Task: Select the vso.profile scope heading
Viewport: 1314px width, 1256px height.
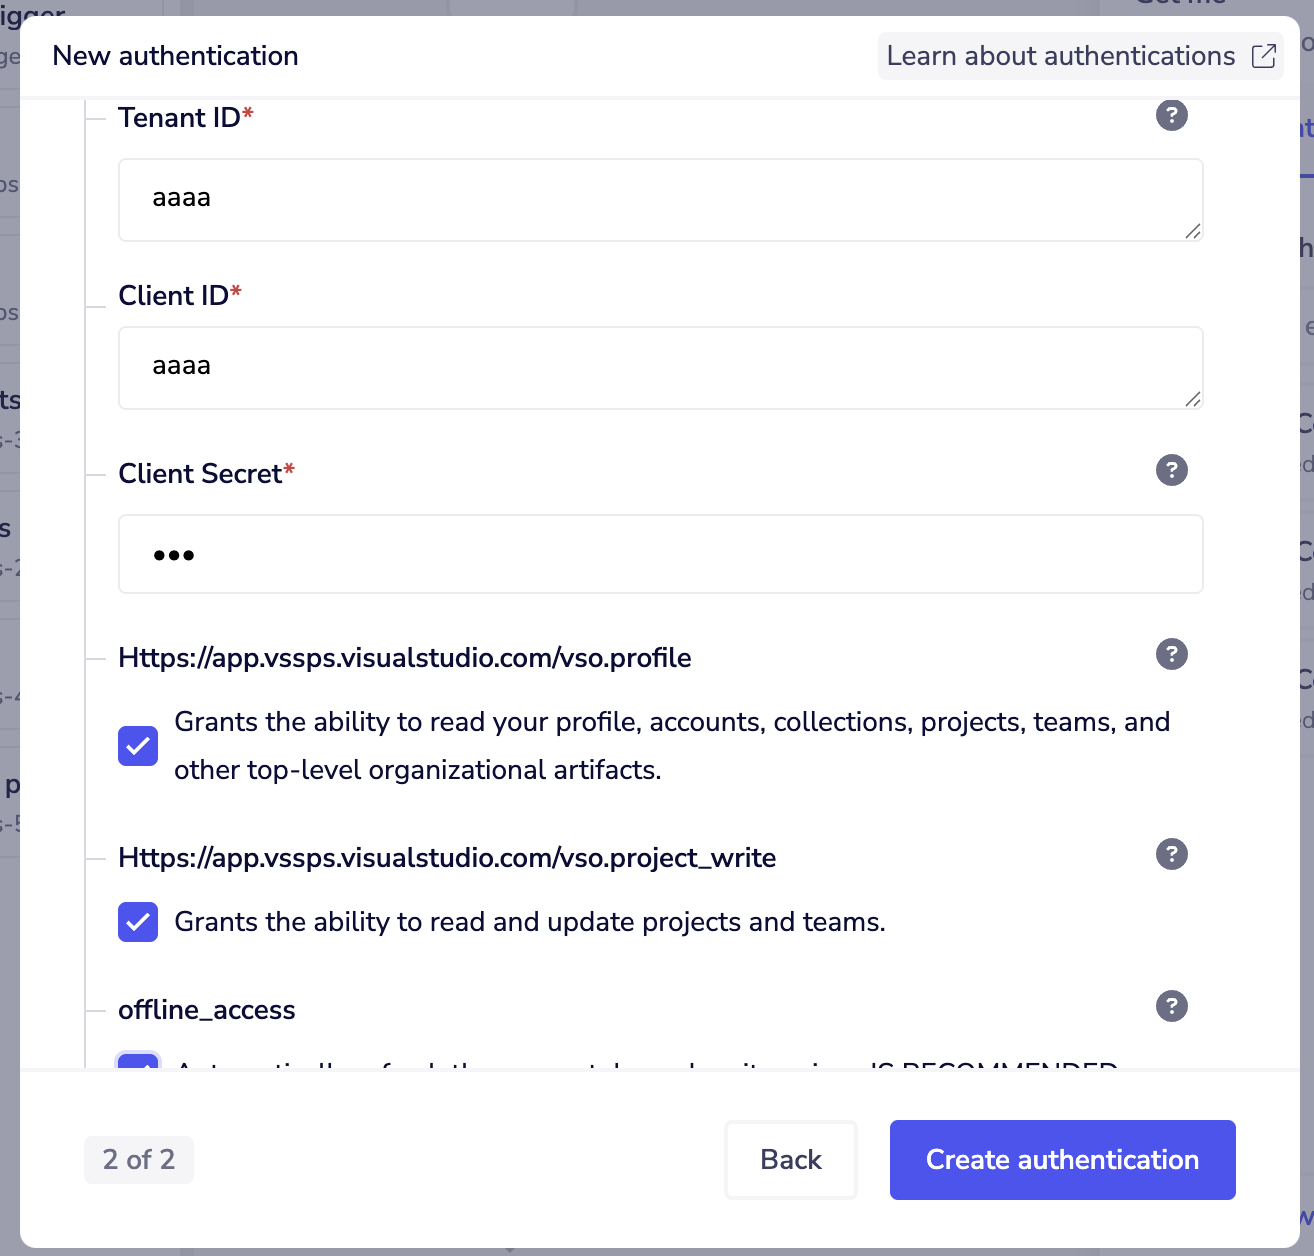Action: [405, 658]
